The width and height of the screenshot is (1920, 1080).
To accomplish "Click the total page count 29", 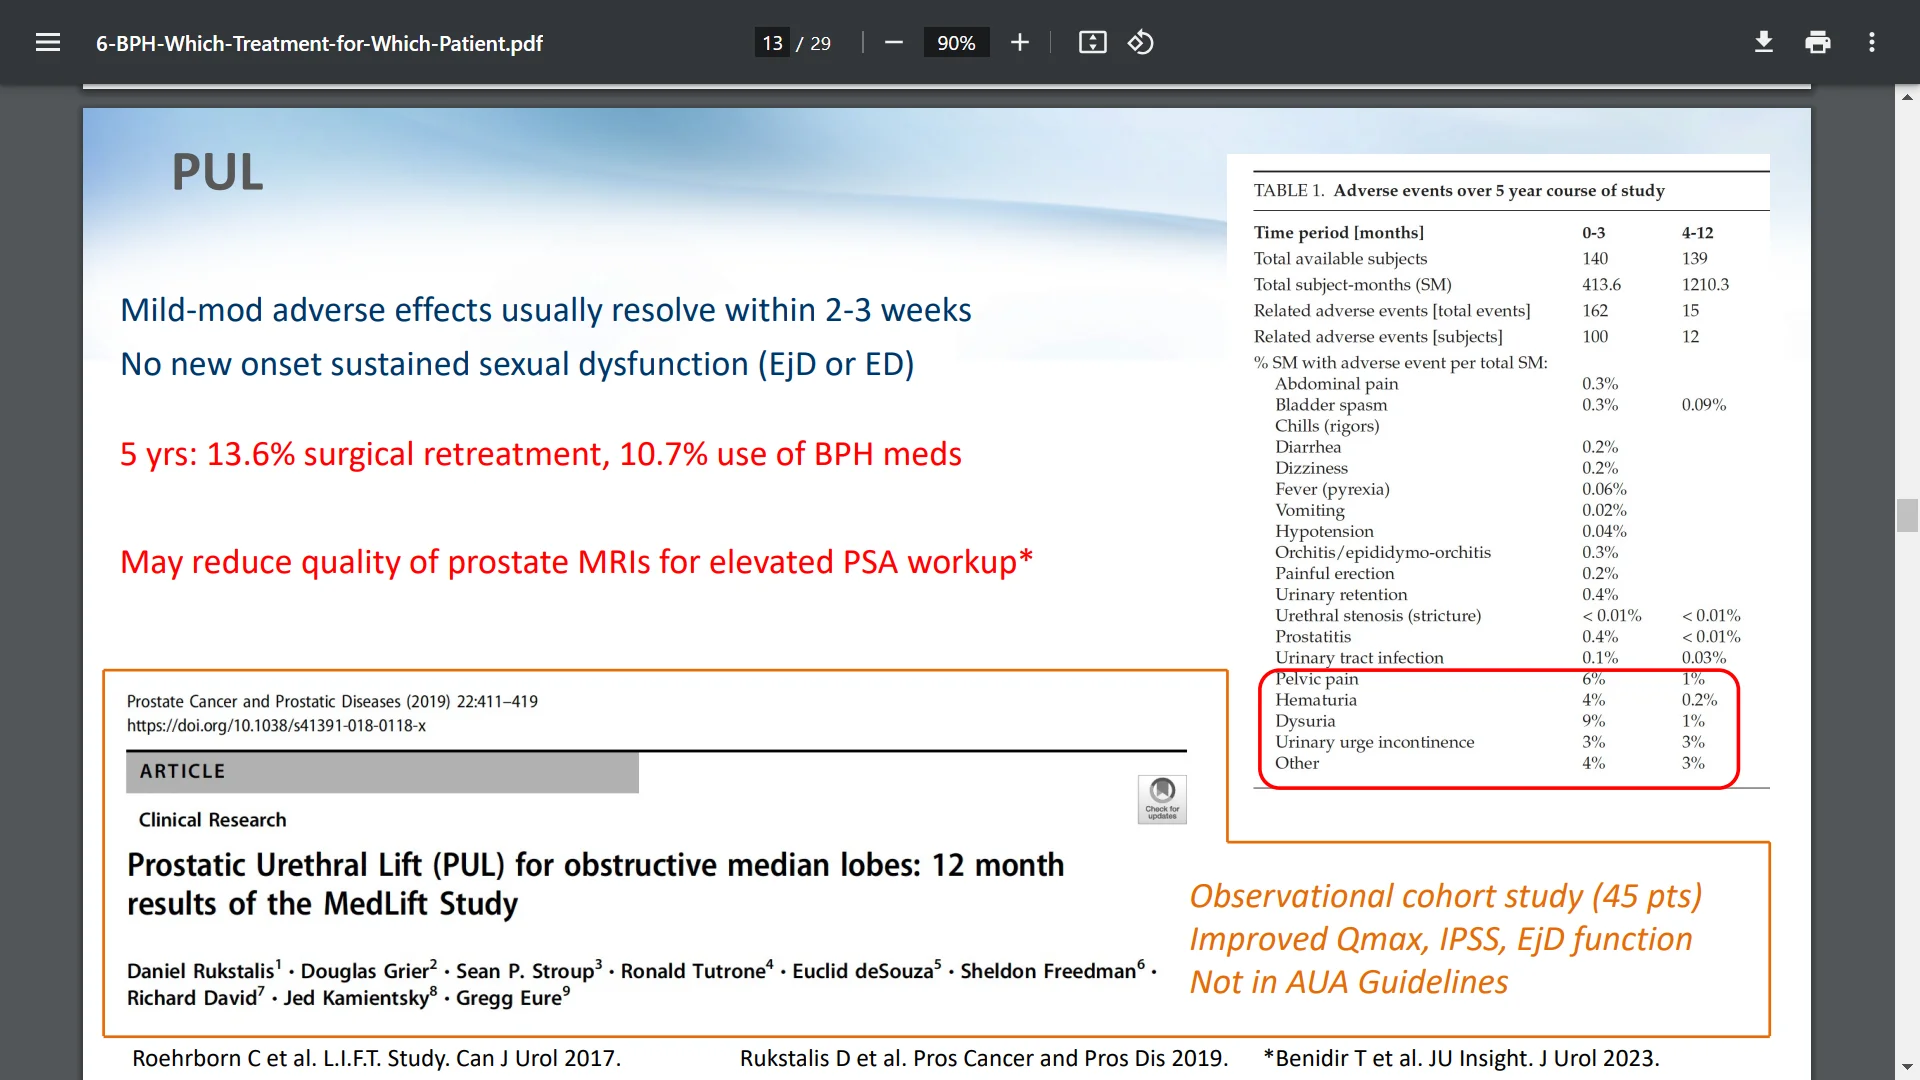I will pyautogui.click(x=820, y=43).
